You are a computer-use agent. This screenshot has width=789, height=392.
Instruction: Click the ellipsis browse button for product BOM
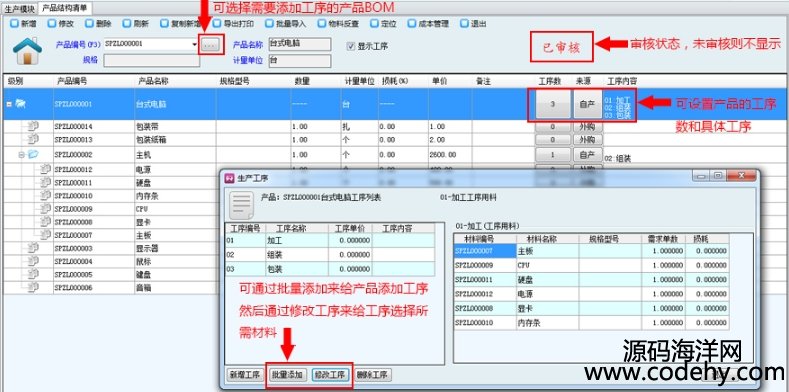pyautogui.click(x=211, y=45)
